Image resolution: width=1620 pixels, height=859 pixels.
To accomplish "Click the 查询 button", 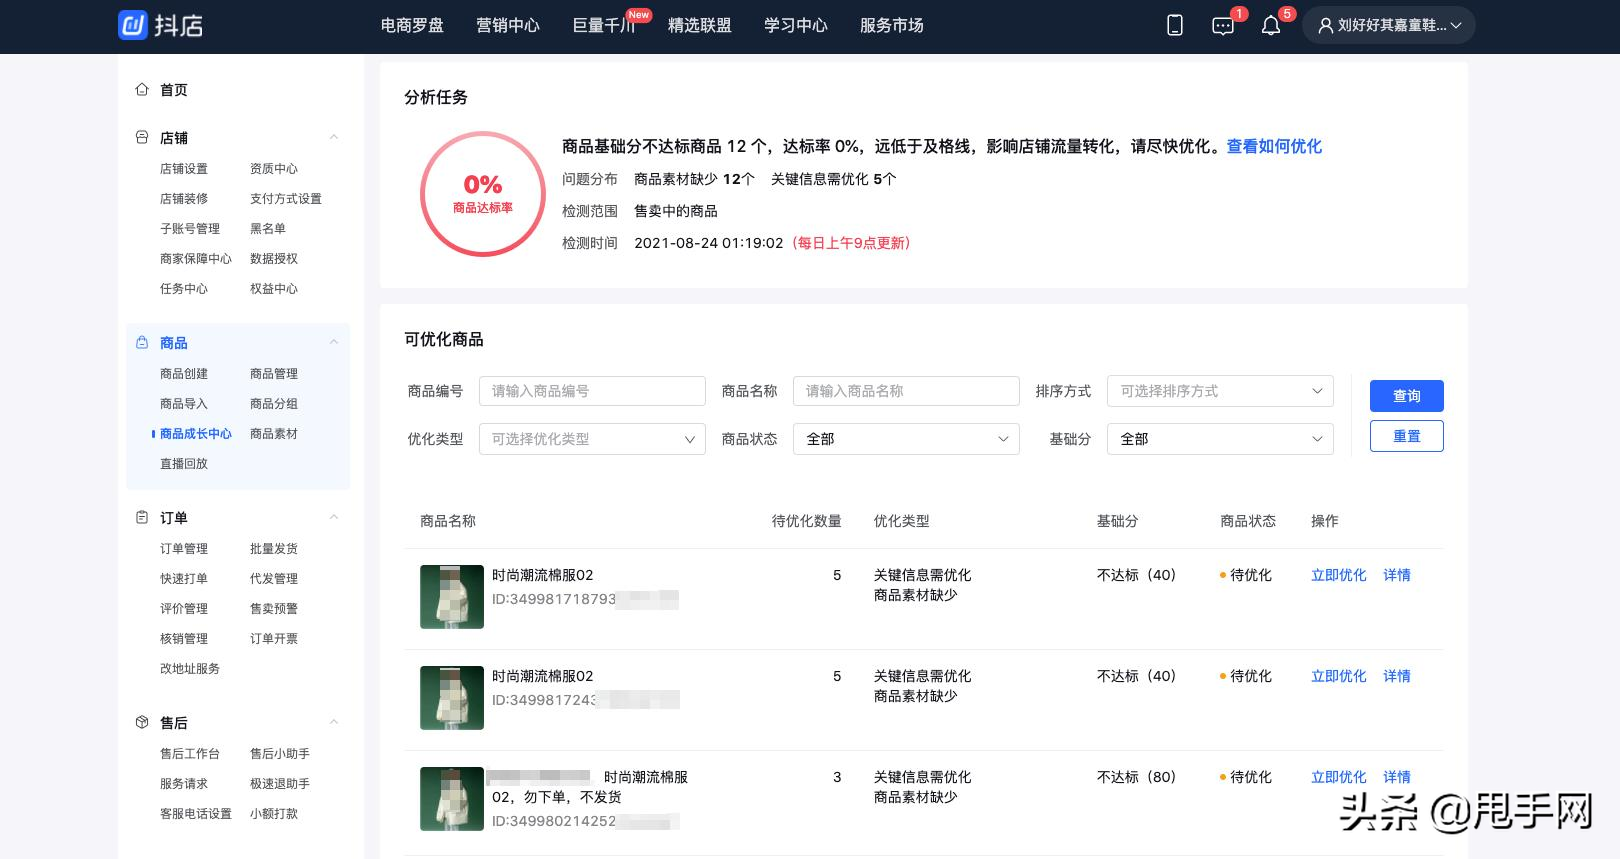I will (1406, 396).
